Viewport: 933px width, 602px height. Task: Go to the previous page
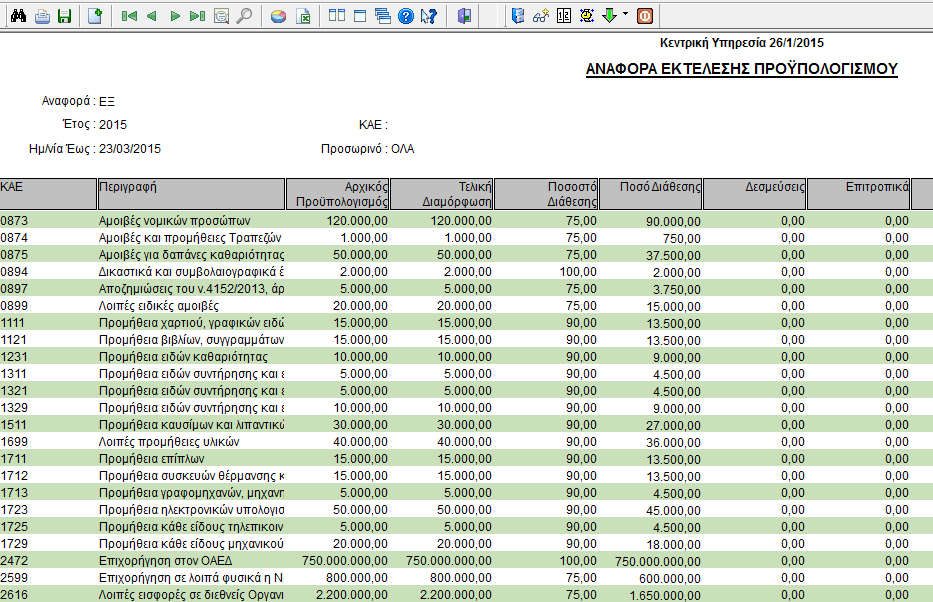point(152,16)
